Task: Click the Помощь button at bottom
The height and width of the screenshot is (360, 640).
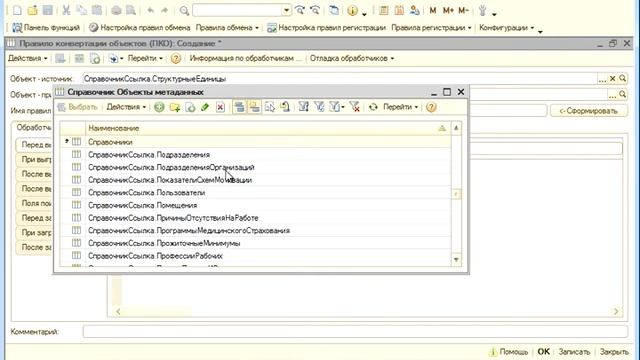Action: pyautogui.click(x=509, y=351)
